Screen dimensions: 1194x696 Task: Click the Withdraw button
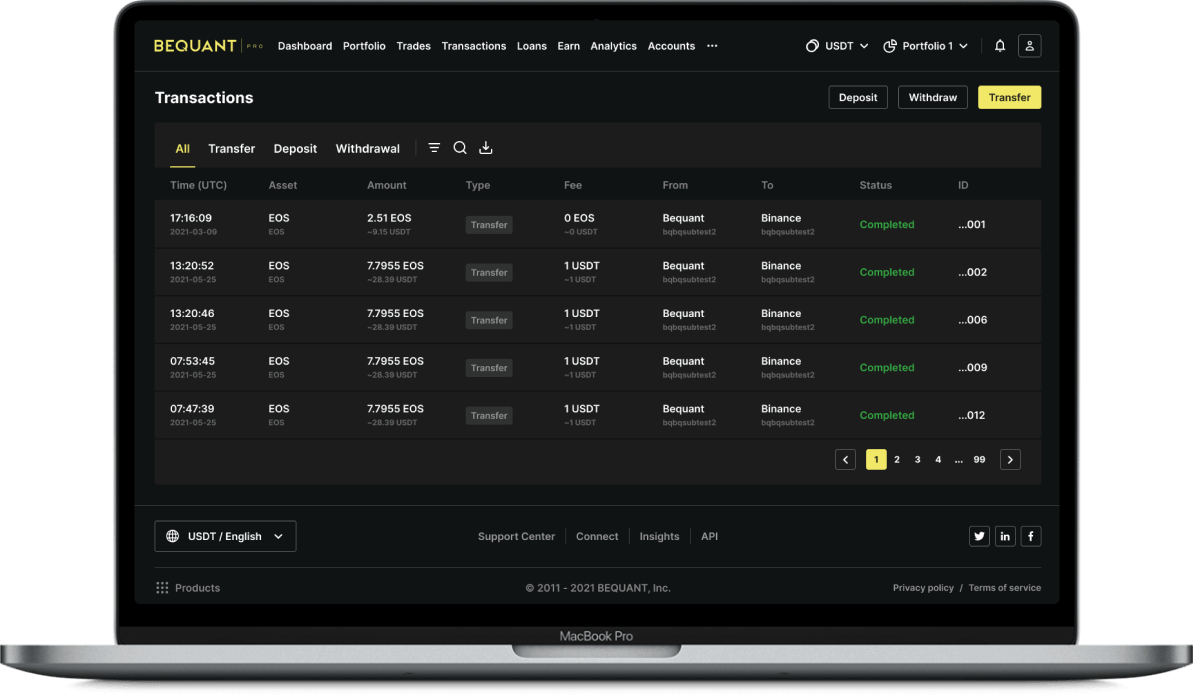pyautogui.click(x=932, y=97)
